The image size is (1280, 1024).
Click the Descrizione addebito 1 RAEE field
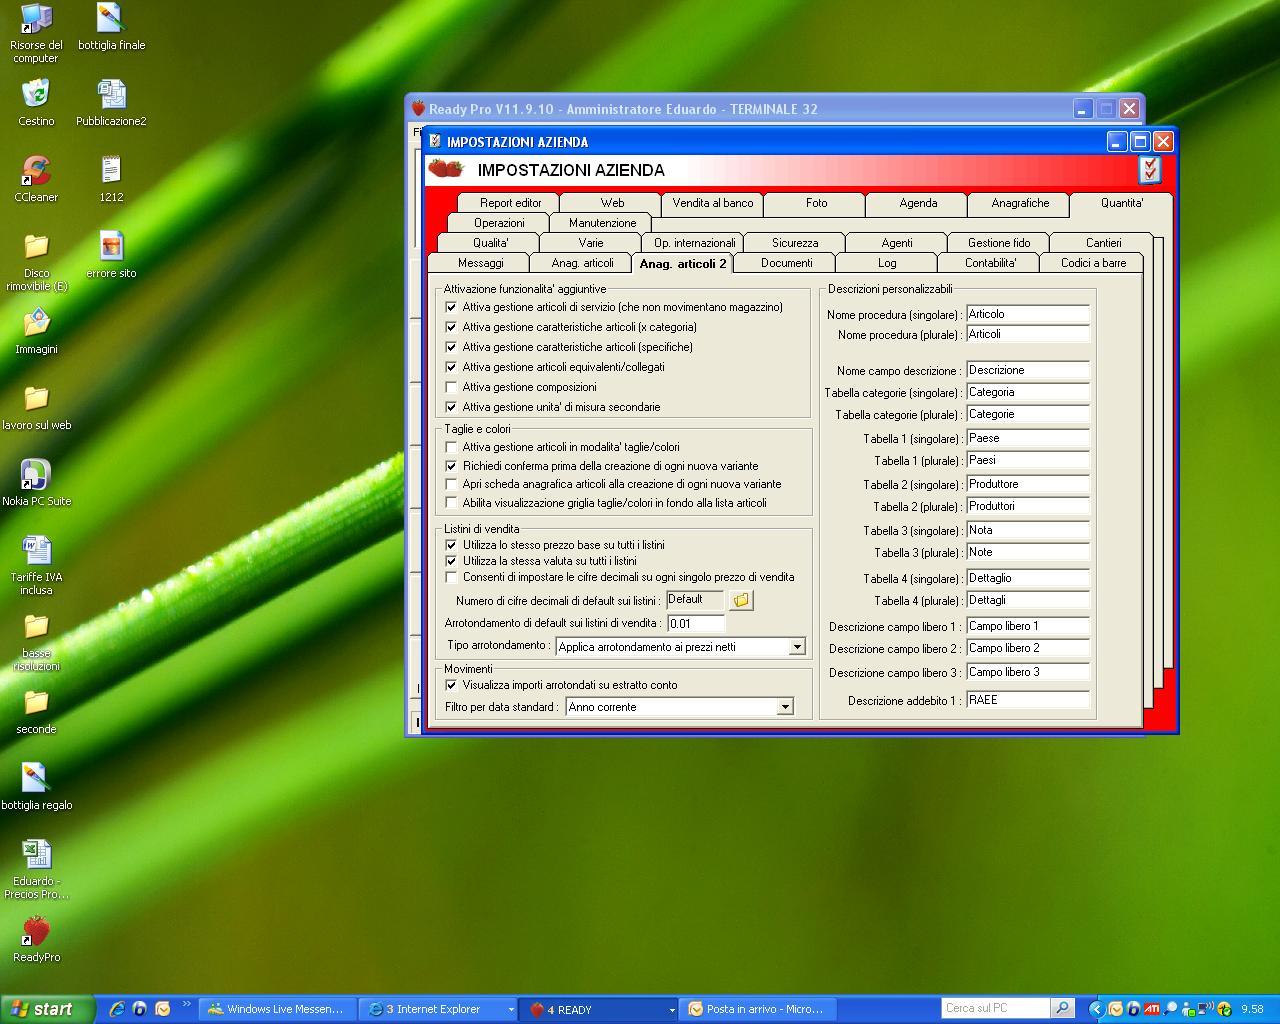[1027, 700]
